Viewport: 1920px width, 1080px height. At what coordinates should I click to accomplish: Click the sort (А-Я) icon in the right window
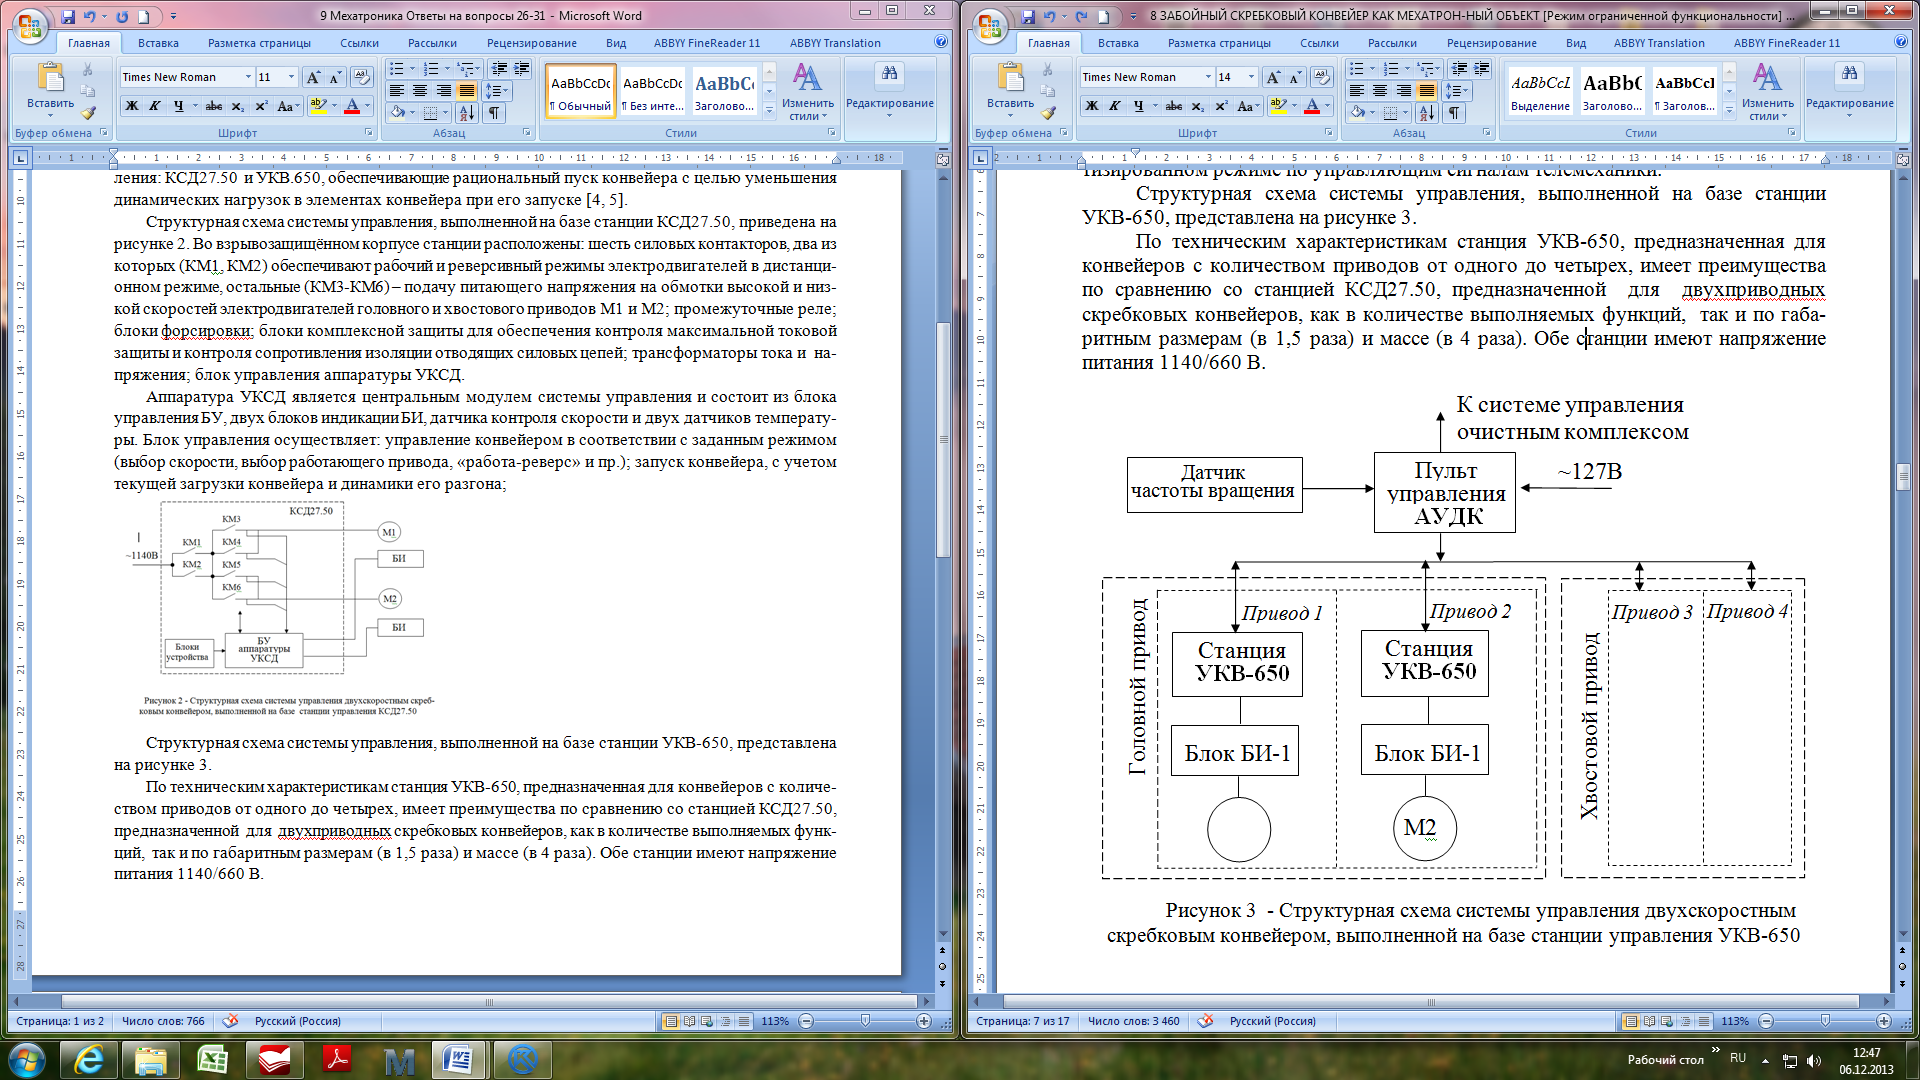[1427, 113]
